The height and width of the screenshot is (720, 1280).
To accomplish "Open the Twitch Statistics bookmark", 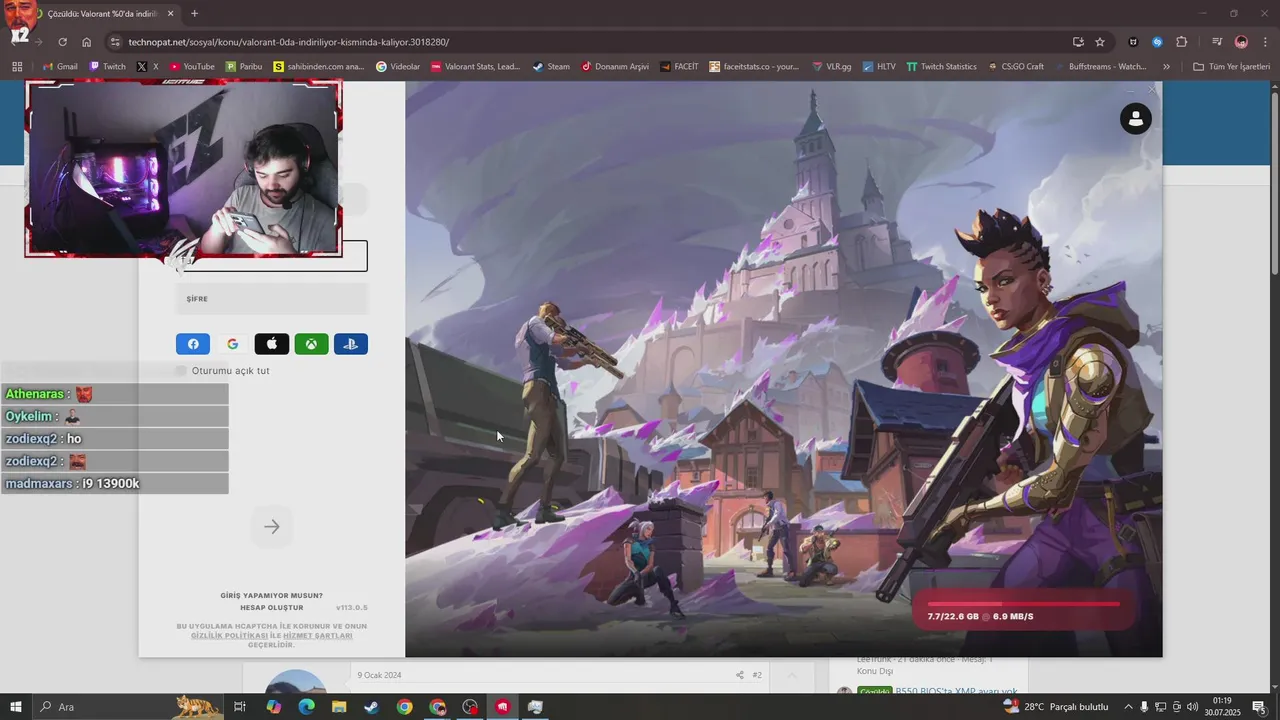I will [941, 67].
